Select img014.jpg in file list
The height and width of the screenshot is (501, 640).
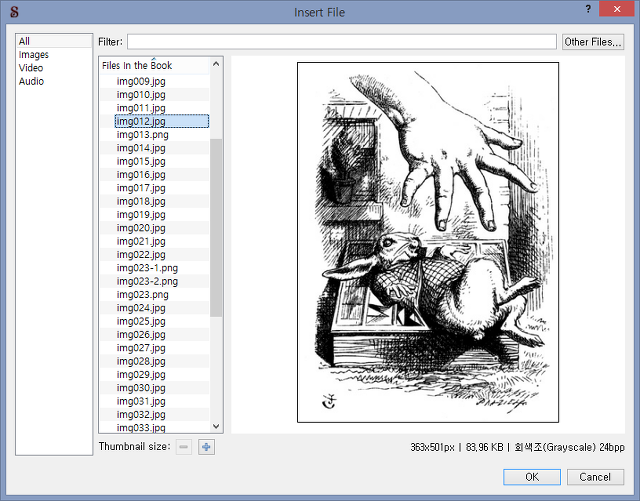click(x=141, y=148)
